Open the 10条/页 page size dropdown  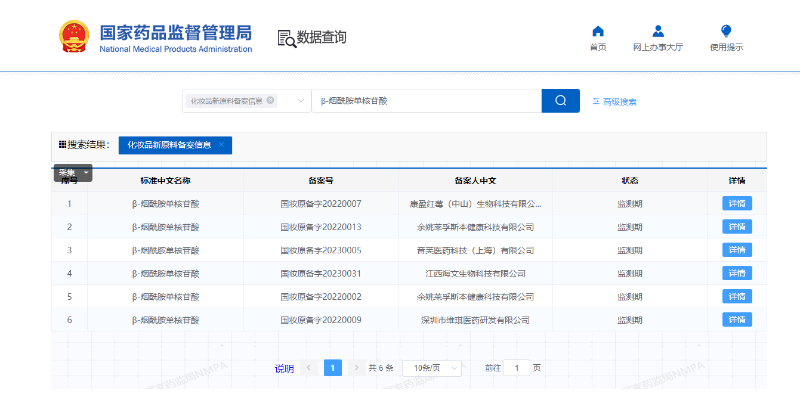click(432, 368)
